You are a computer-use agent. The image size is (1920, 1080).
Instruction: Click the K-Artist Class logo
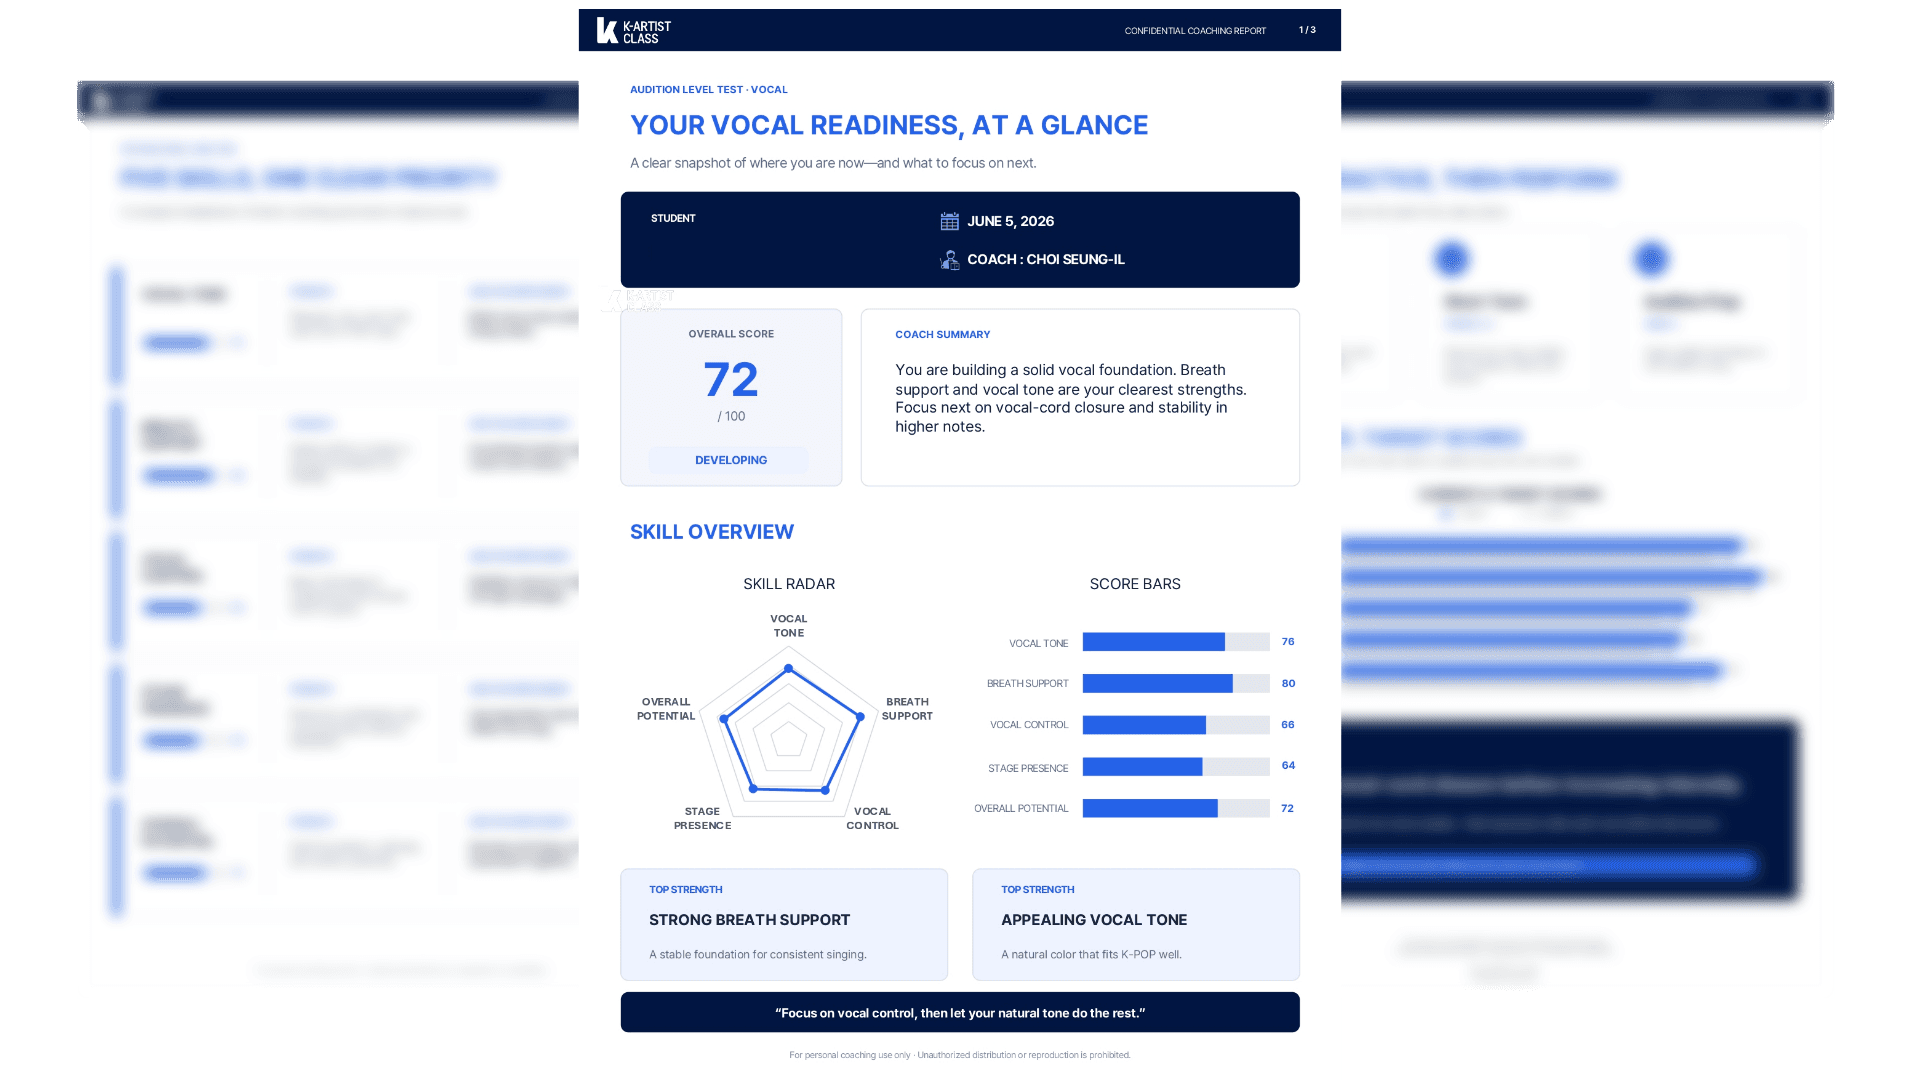click(634, 31)
